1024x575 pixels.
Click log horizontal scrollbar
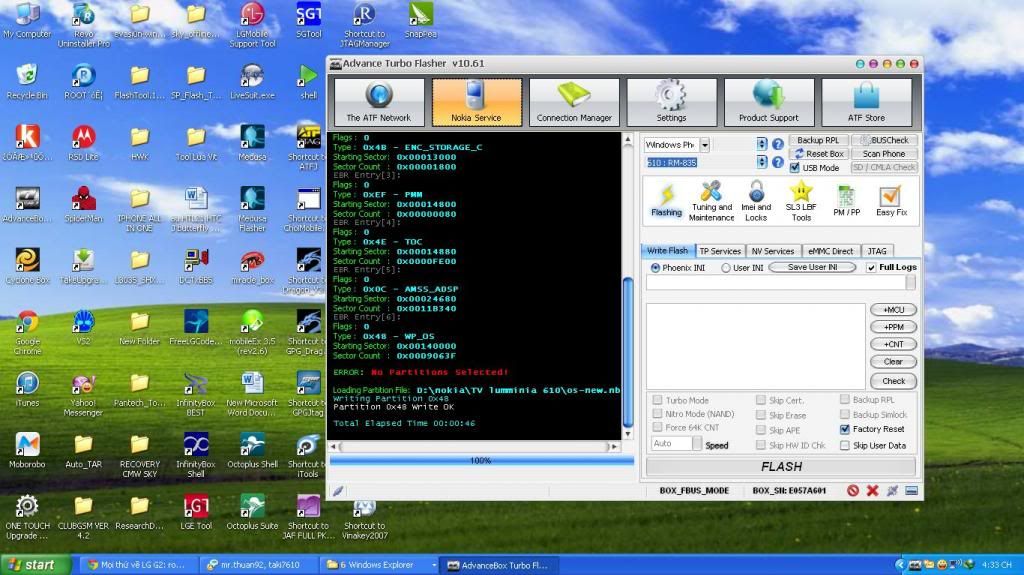476,447
